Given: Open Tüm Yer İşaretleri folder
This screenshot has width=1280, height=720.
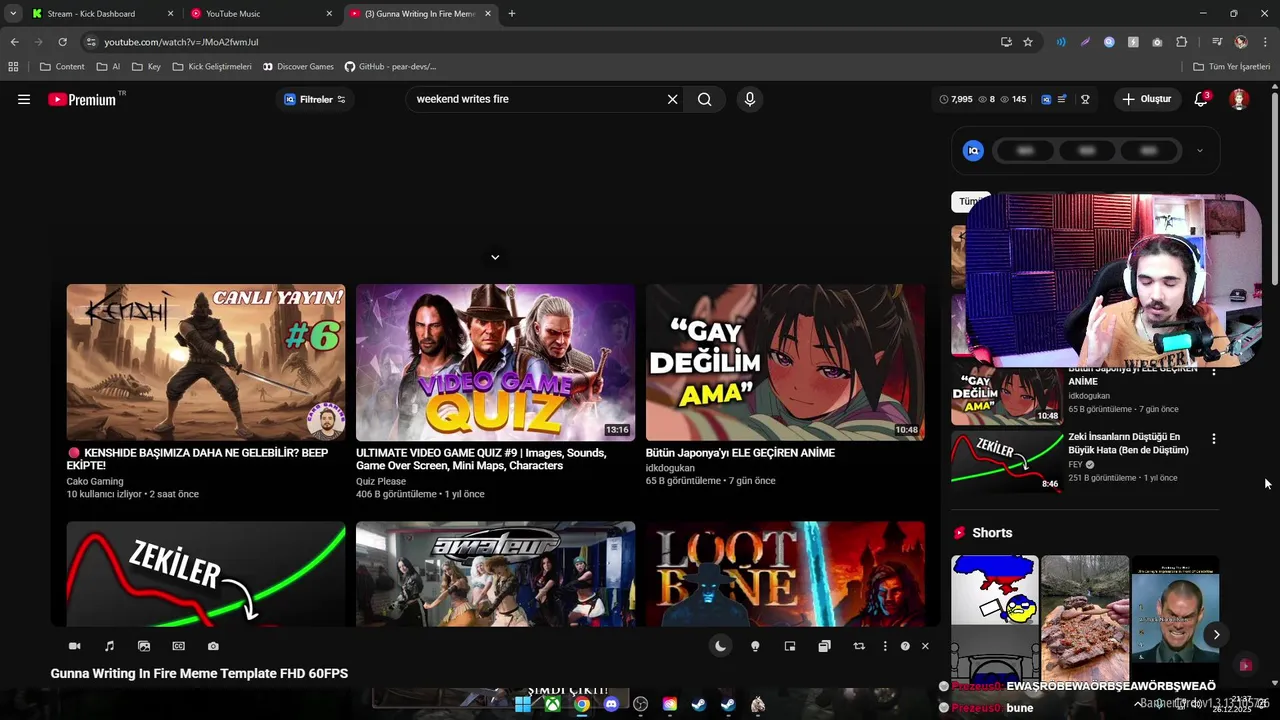Looking at the screenshot, I should tap(1232, 67).
